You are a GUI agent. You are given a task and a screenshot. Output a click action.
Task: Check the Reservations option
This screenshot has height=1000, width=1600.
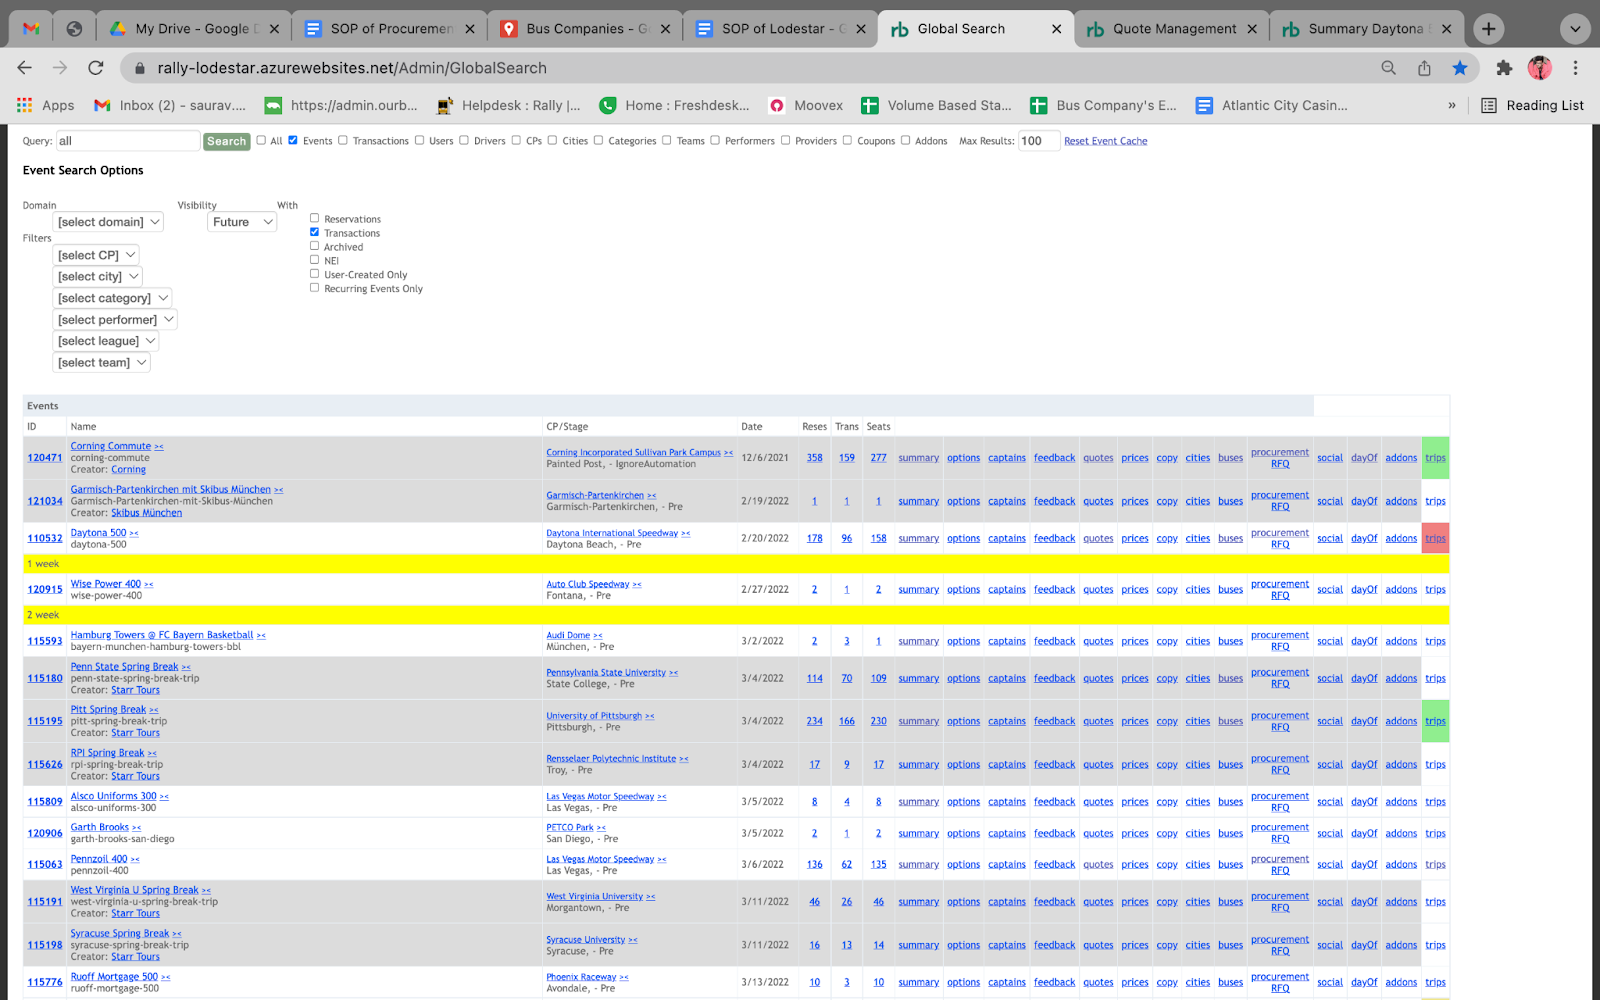[x=314, y=218]
